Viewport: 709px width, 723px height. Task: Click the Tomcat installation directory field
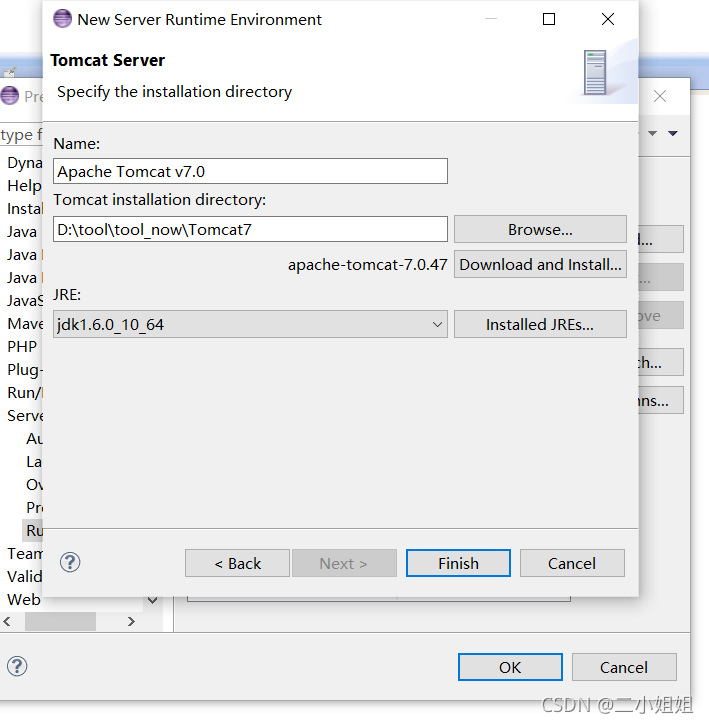pos(250,229)
